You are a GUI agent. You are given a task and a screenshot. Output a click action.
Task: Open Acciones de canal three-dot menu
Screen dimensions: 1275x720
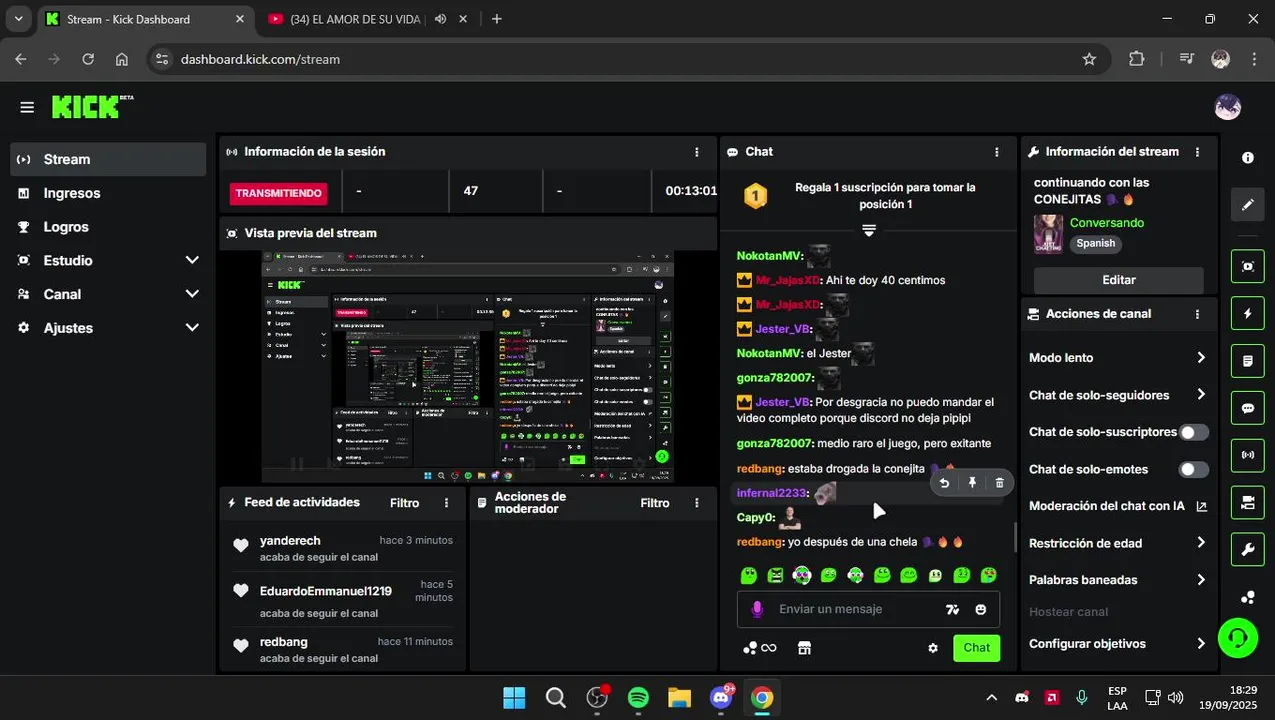[x=1197, y=314]
